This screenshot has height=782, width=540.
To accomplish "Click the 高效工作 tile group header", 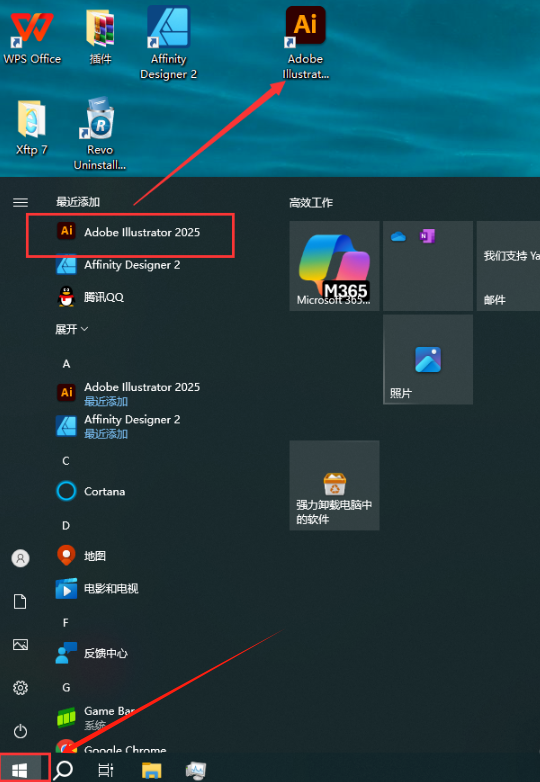I will click(x=311, y=202).
